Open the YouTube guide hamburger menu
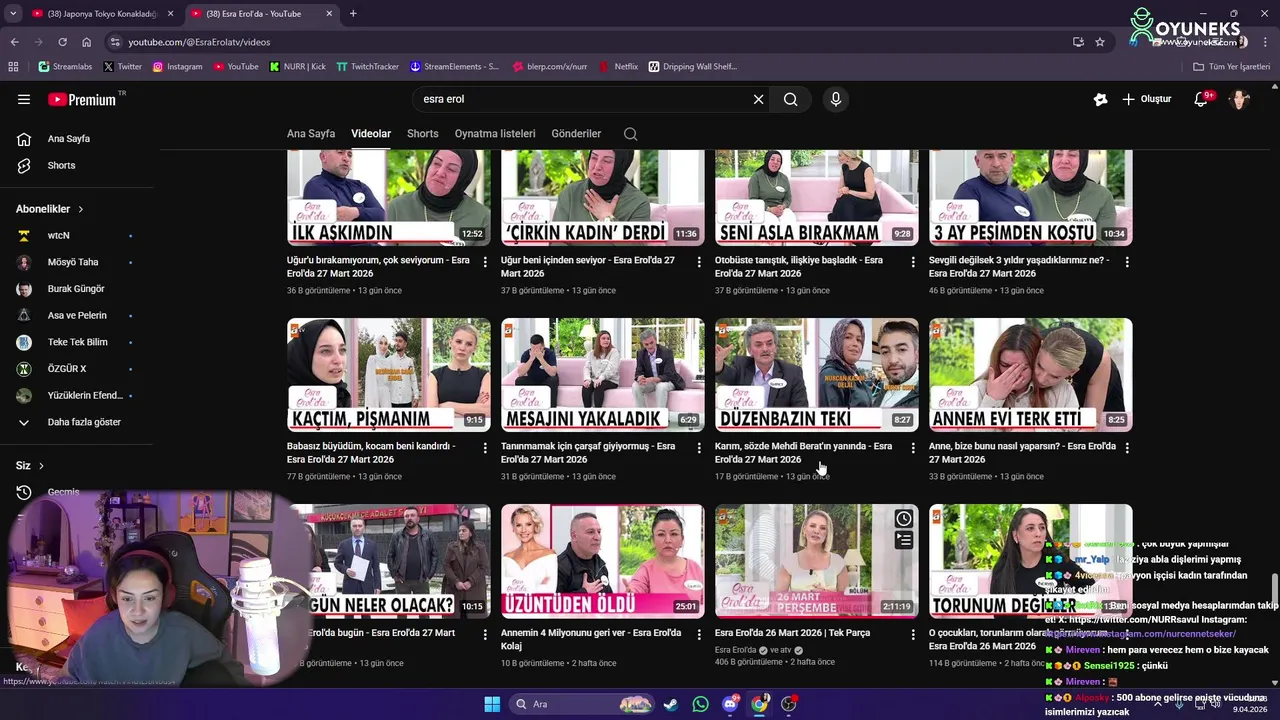 pyautogui.click(x=24, y=99)
